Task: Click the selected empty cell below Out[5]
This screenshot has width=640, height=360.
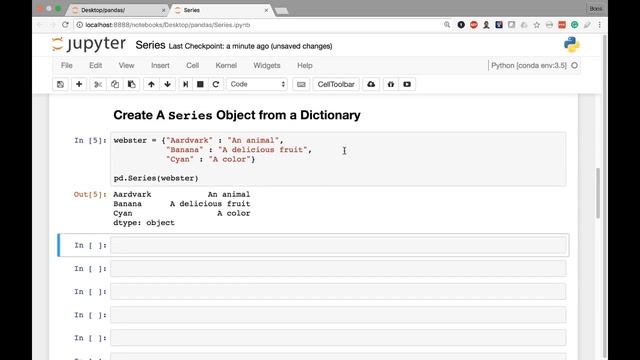Action: (x=338, y=245)
